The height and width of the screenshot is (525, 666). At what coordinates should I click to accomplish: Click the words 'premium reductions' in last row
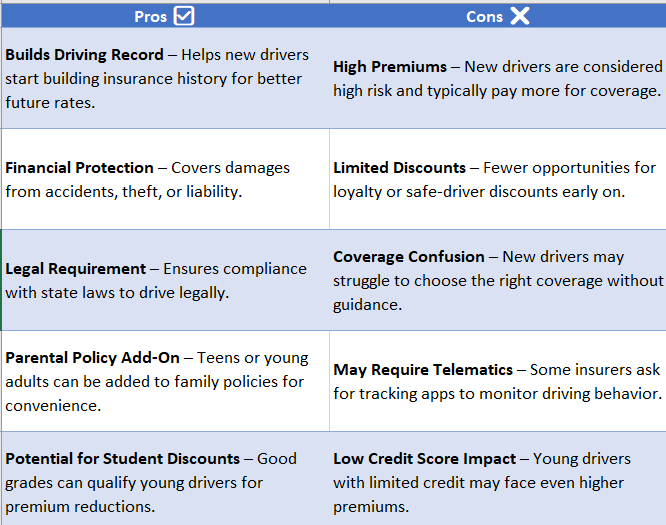tap(78, 507)
